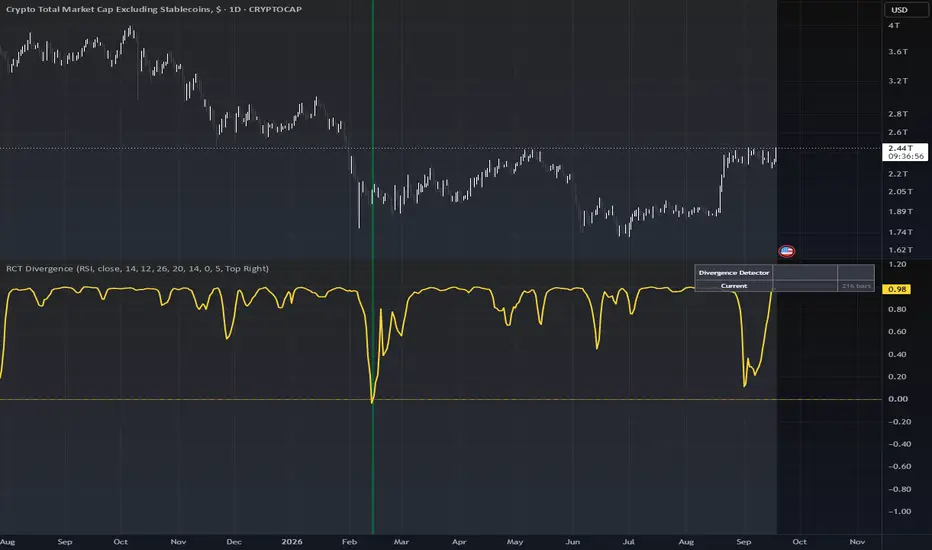Click the Nov label at axis right end

(857, 542)
